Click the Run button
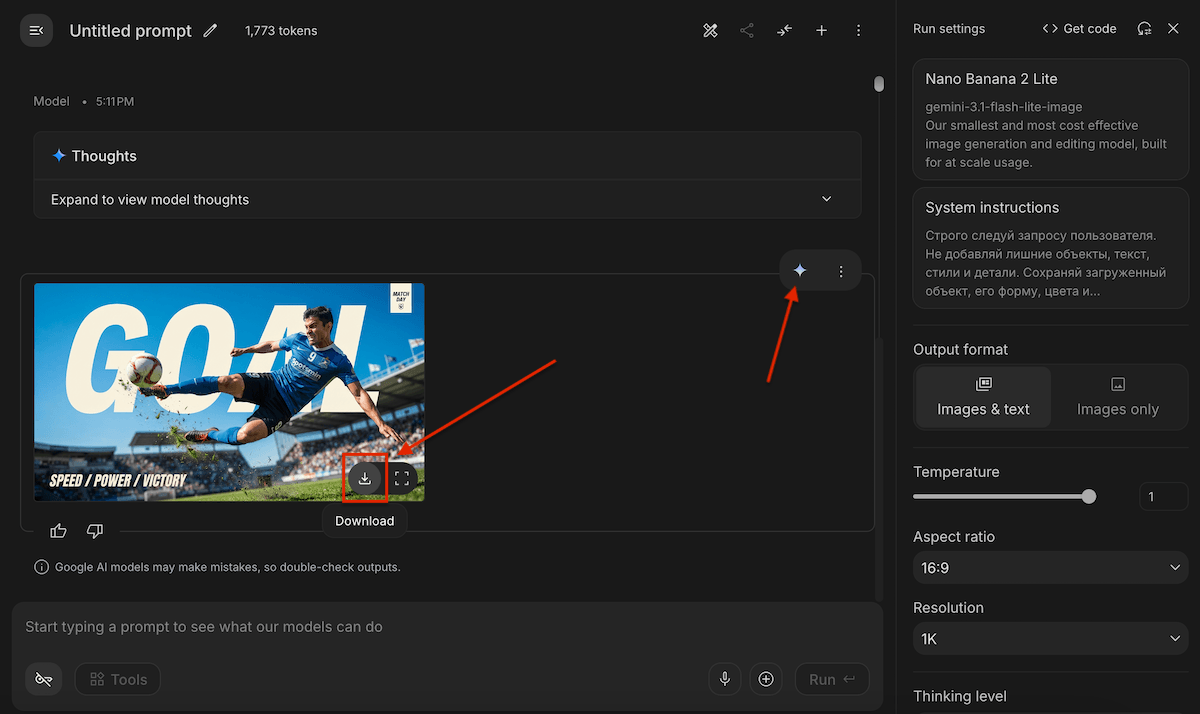Image resolution: width=1200 pixels, height=714 pixels. (832, 680)
